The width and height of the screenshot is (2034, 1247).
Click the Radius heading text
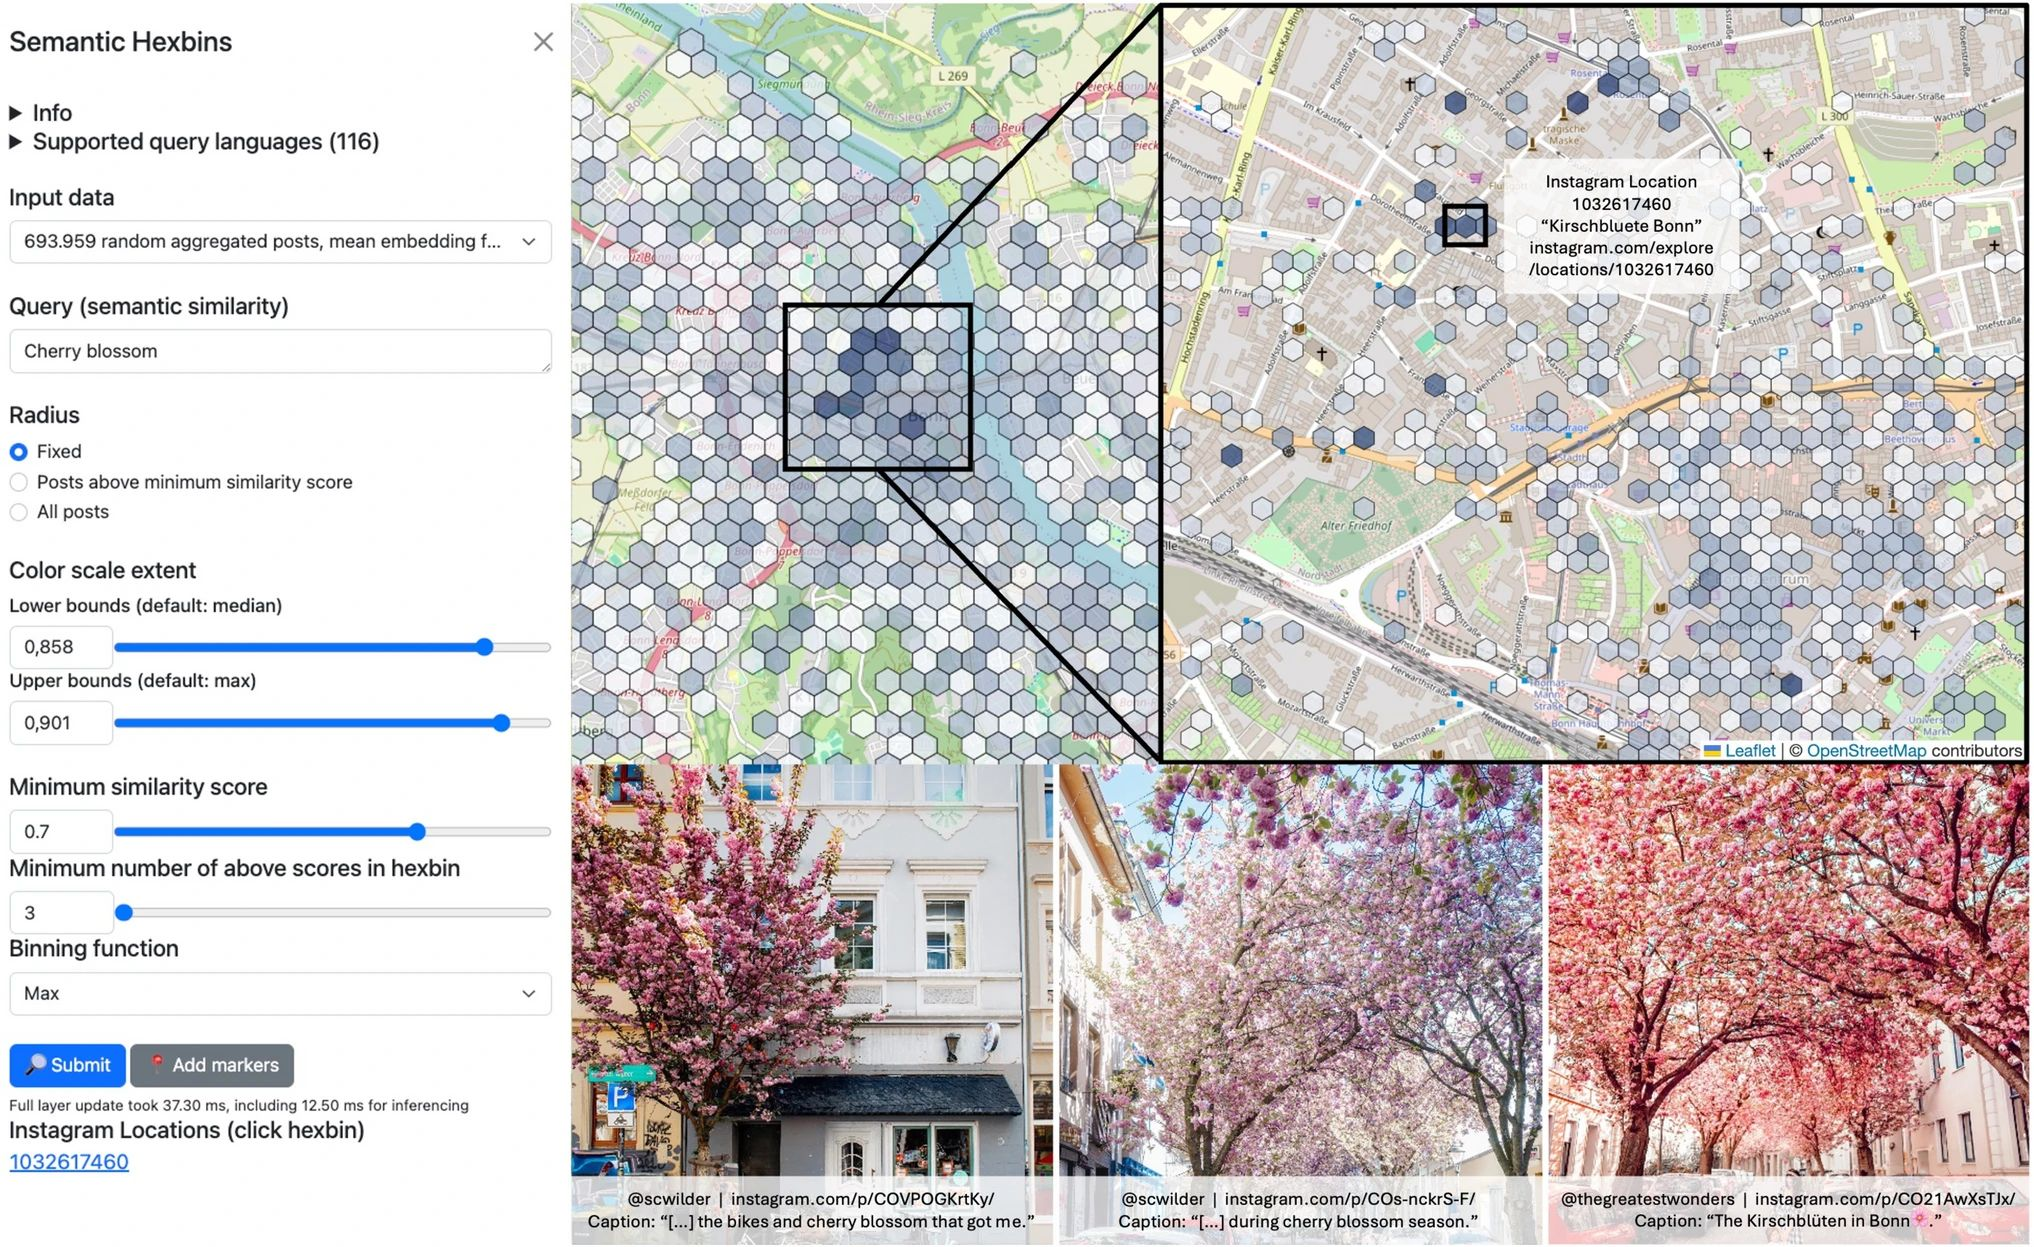(x=44, y=416)
